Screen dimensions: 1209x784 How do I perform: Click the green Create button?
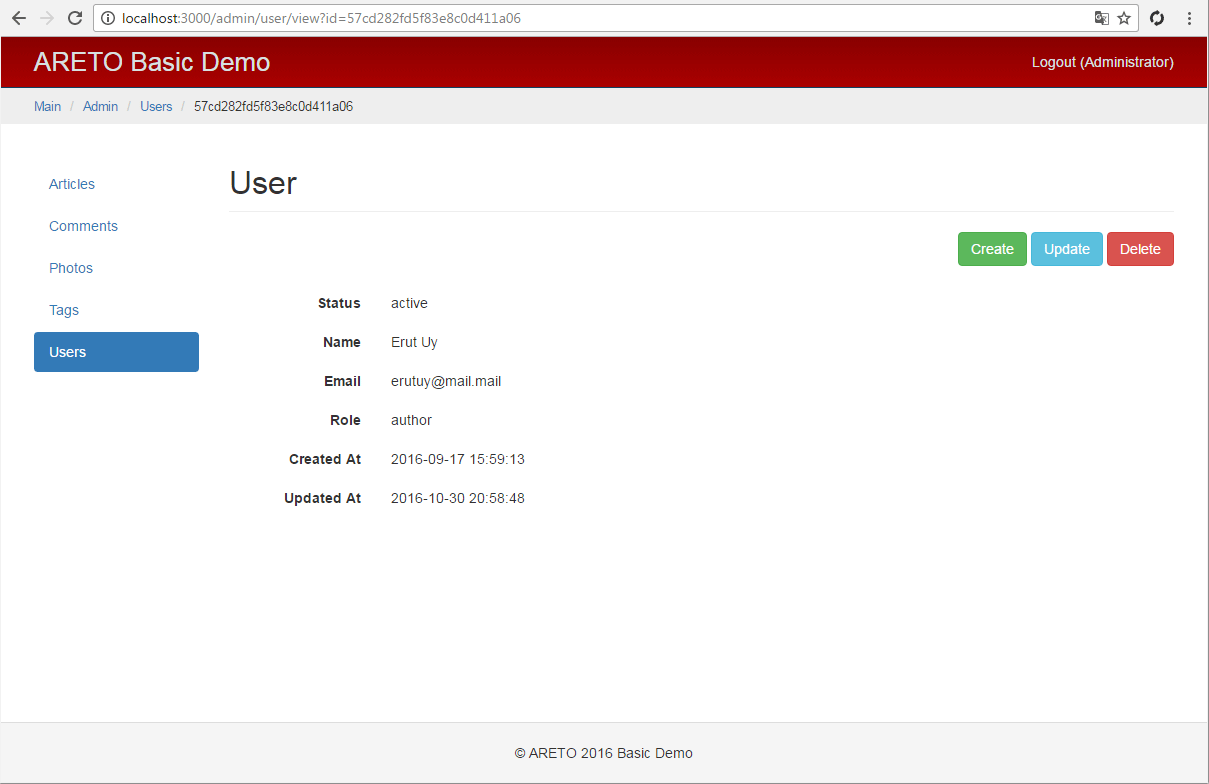pos(991,248)
